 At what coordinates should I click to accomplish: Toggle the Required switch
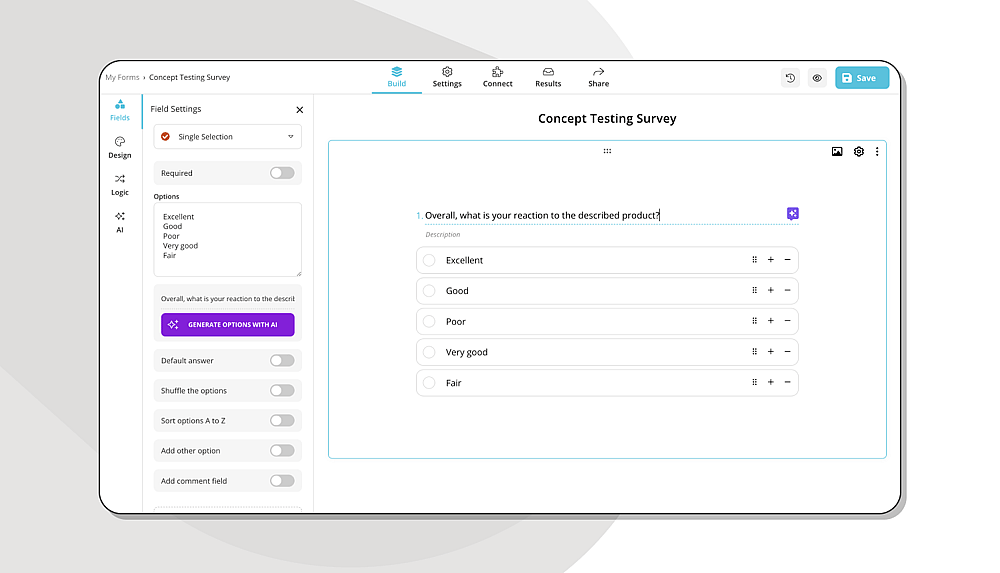pyautogui.click(x=282, y=173)
